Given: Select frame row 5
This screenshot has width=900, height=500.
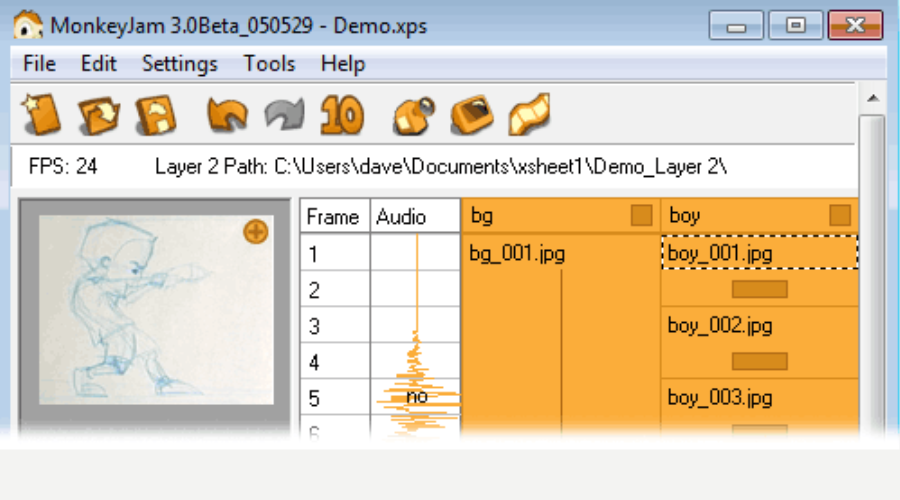Looking at the screenshot, I should point(335,398).
